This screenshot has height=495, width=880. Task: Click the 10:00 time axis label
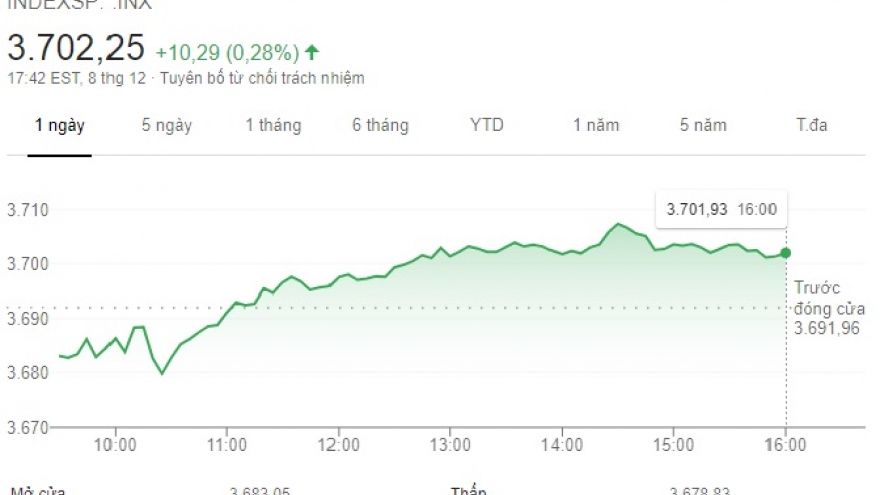115,444
